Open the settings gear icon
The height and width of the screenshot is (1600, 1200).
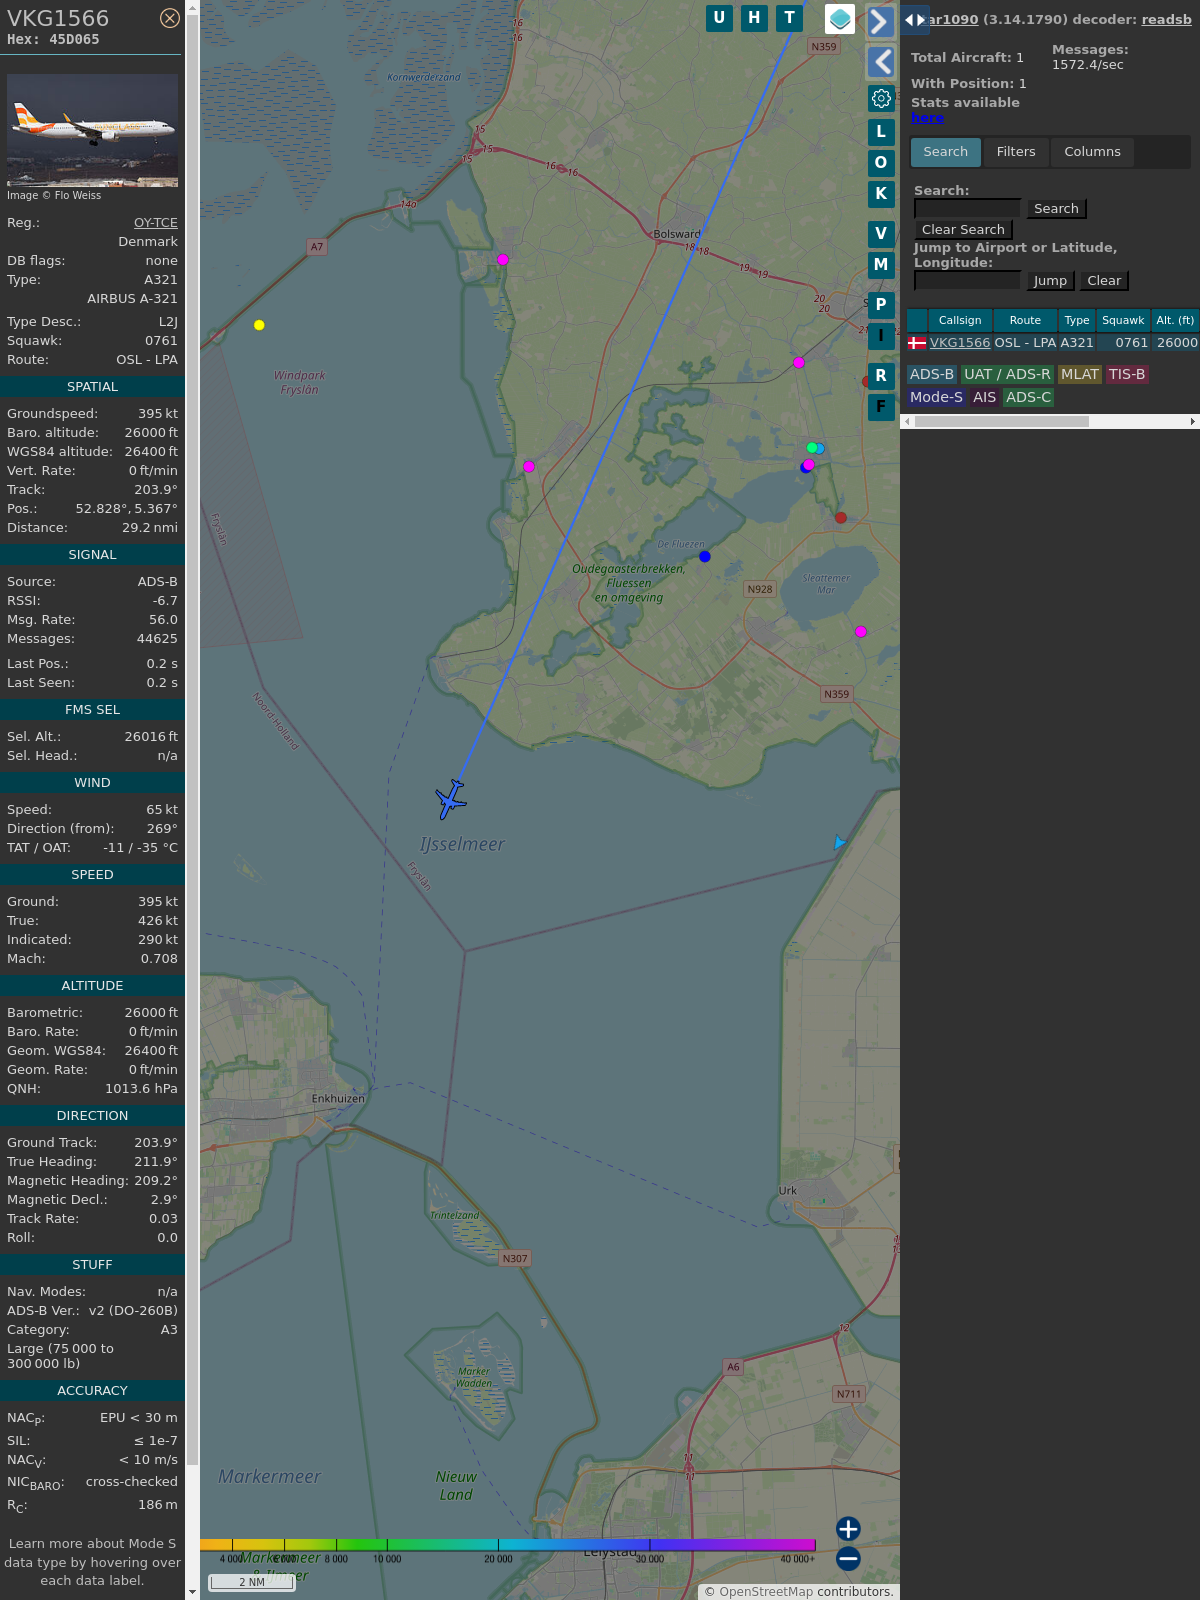click(881, 99)
